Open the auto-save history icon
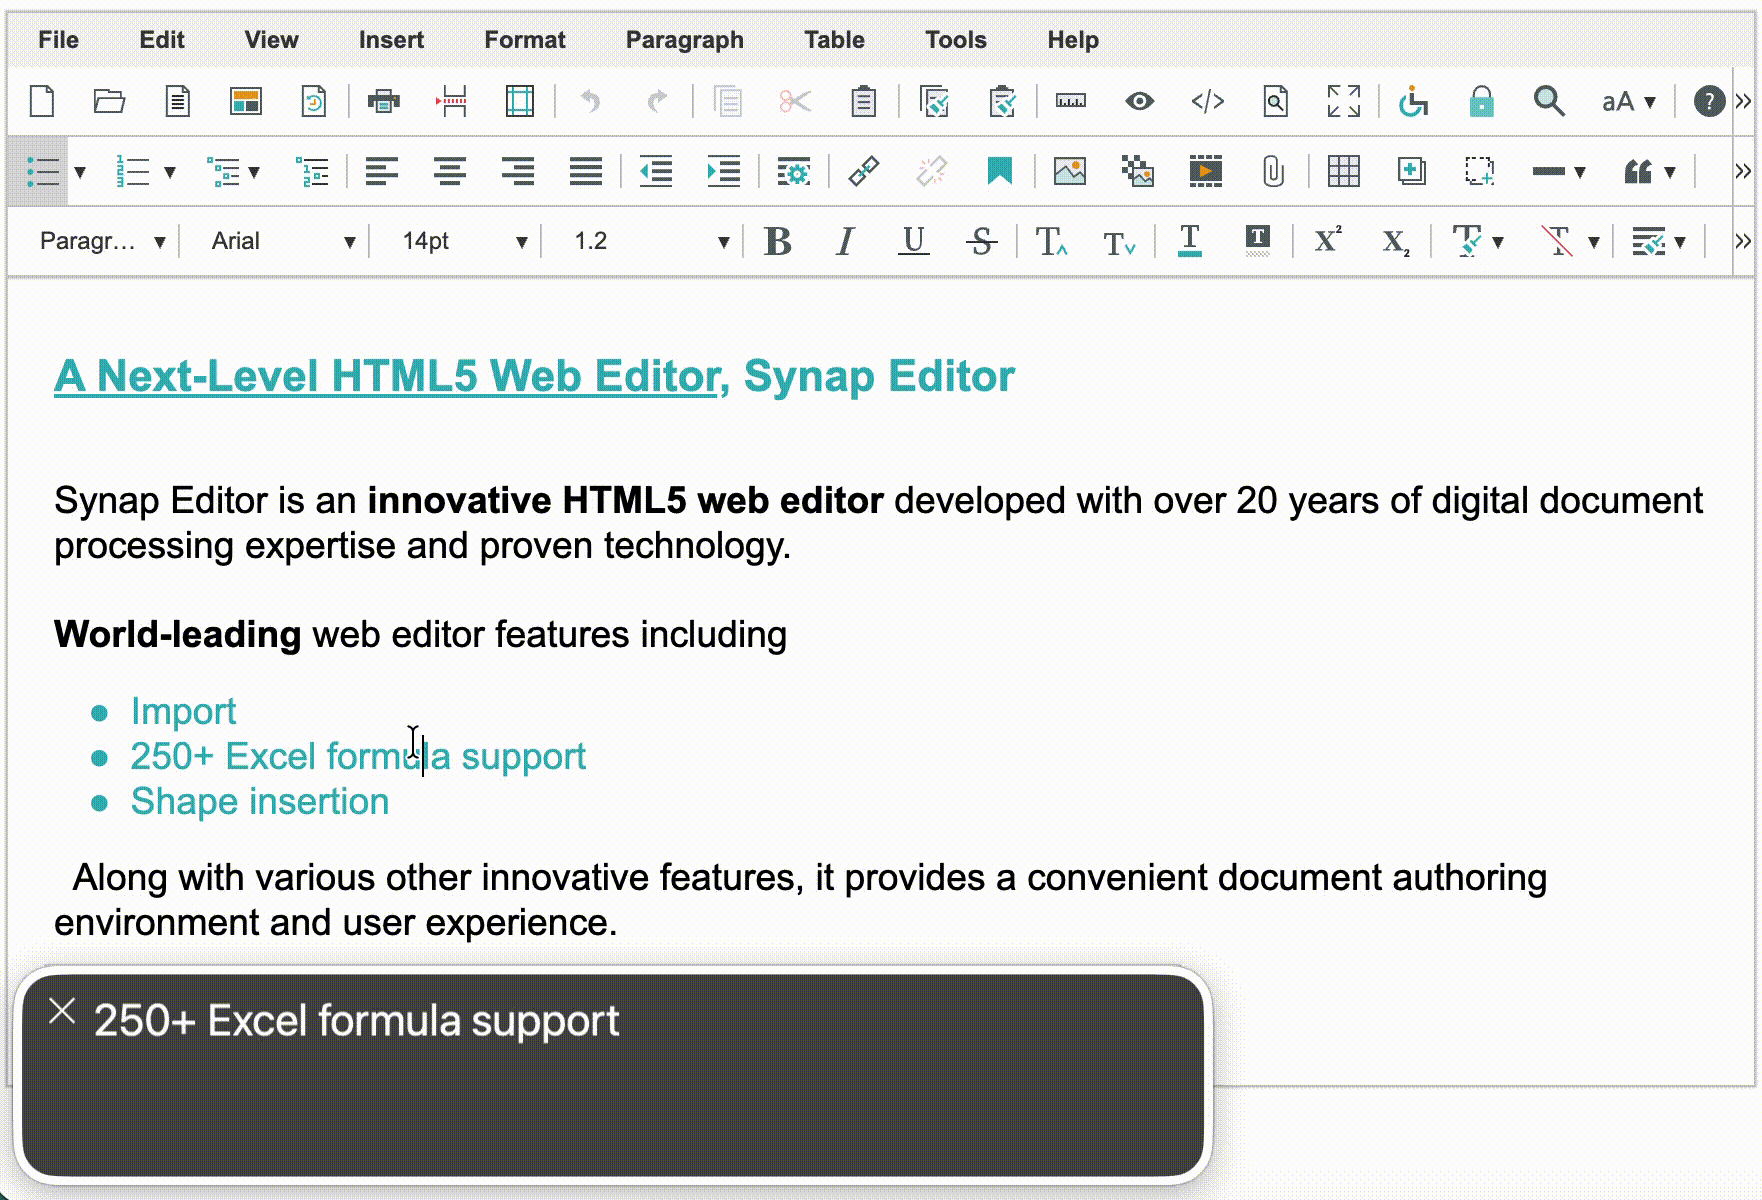This screenshot has width=1762, height=1200. click(313, 101)
